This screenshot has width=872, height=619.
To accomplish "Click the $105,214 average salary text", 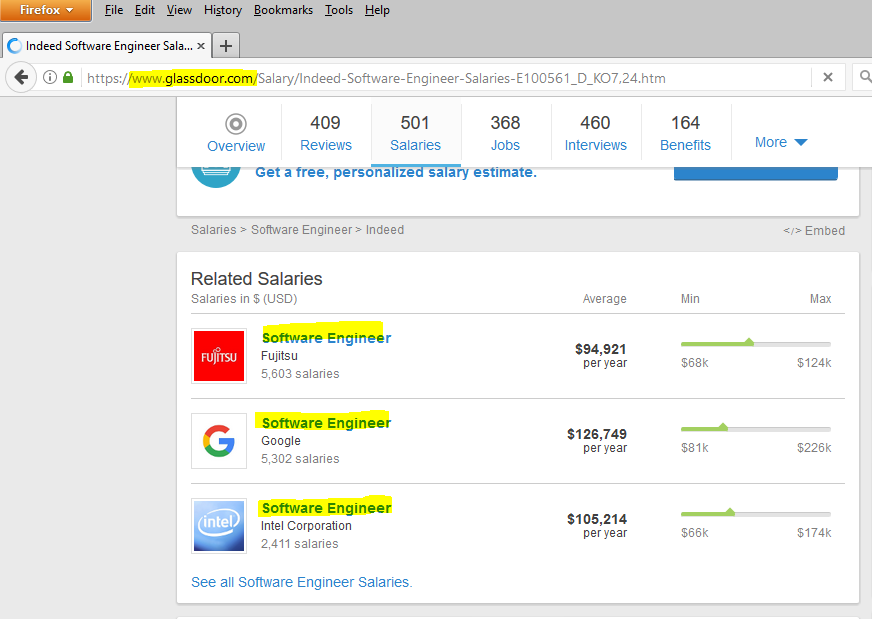I will tap(597, 519).
